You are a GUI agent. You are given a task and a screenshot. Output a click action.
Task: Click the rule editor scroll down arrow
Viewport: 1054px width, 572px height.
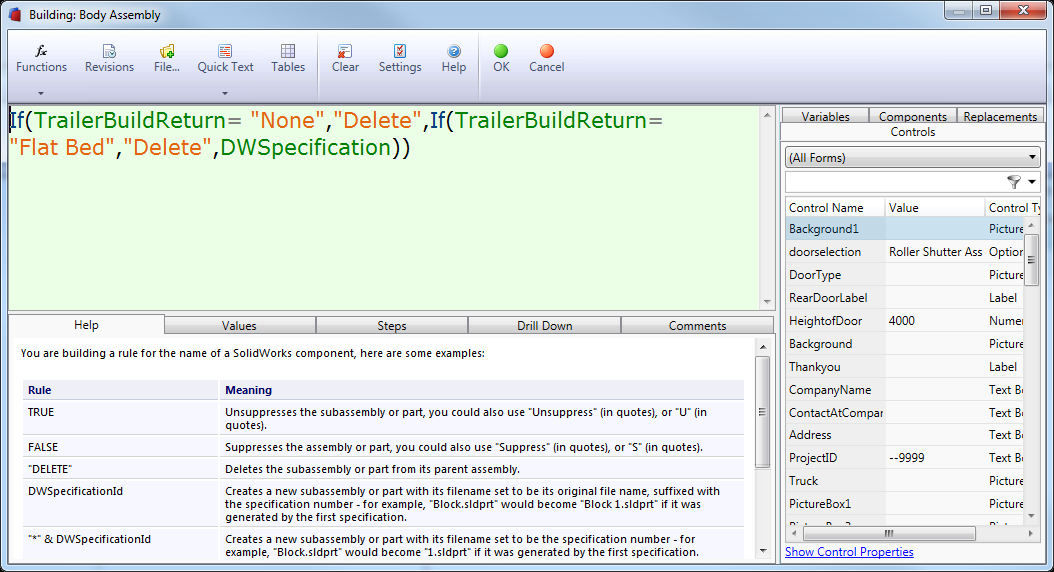point(767,302)
